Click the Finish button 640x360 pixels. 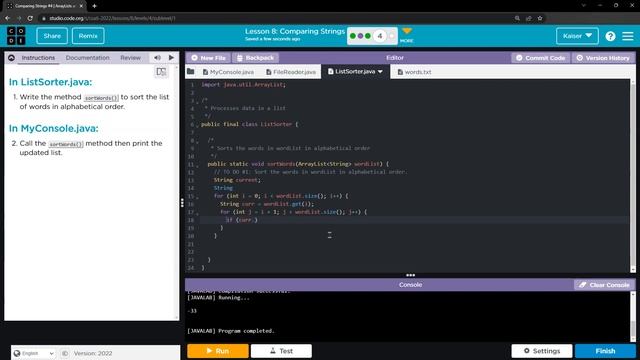pos(605,351)
